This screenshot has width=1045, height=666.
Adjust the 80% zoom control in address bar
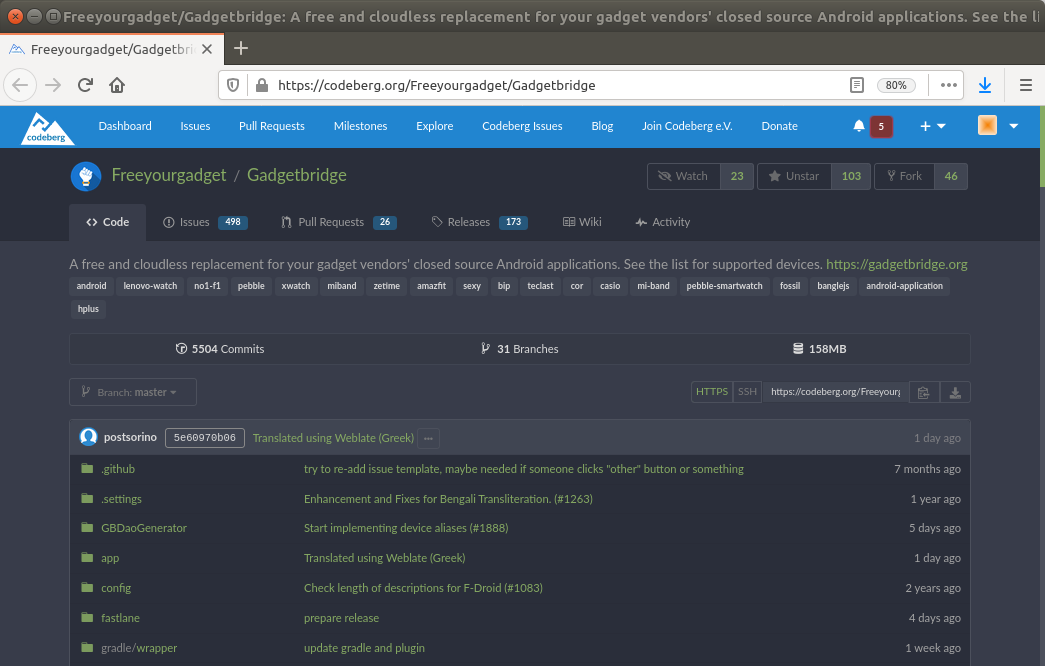pos(896,85)
